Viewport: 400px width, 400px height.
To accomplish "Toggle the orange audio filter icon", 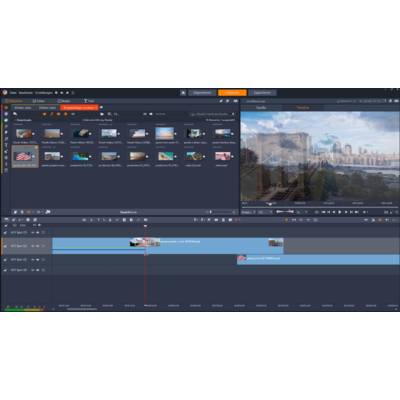I will [51, 114].
